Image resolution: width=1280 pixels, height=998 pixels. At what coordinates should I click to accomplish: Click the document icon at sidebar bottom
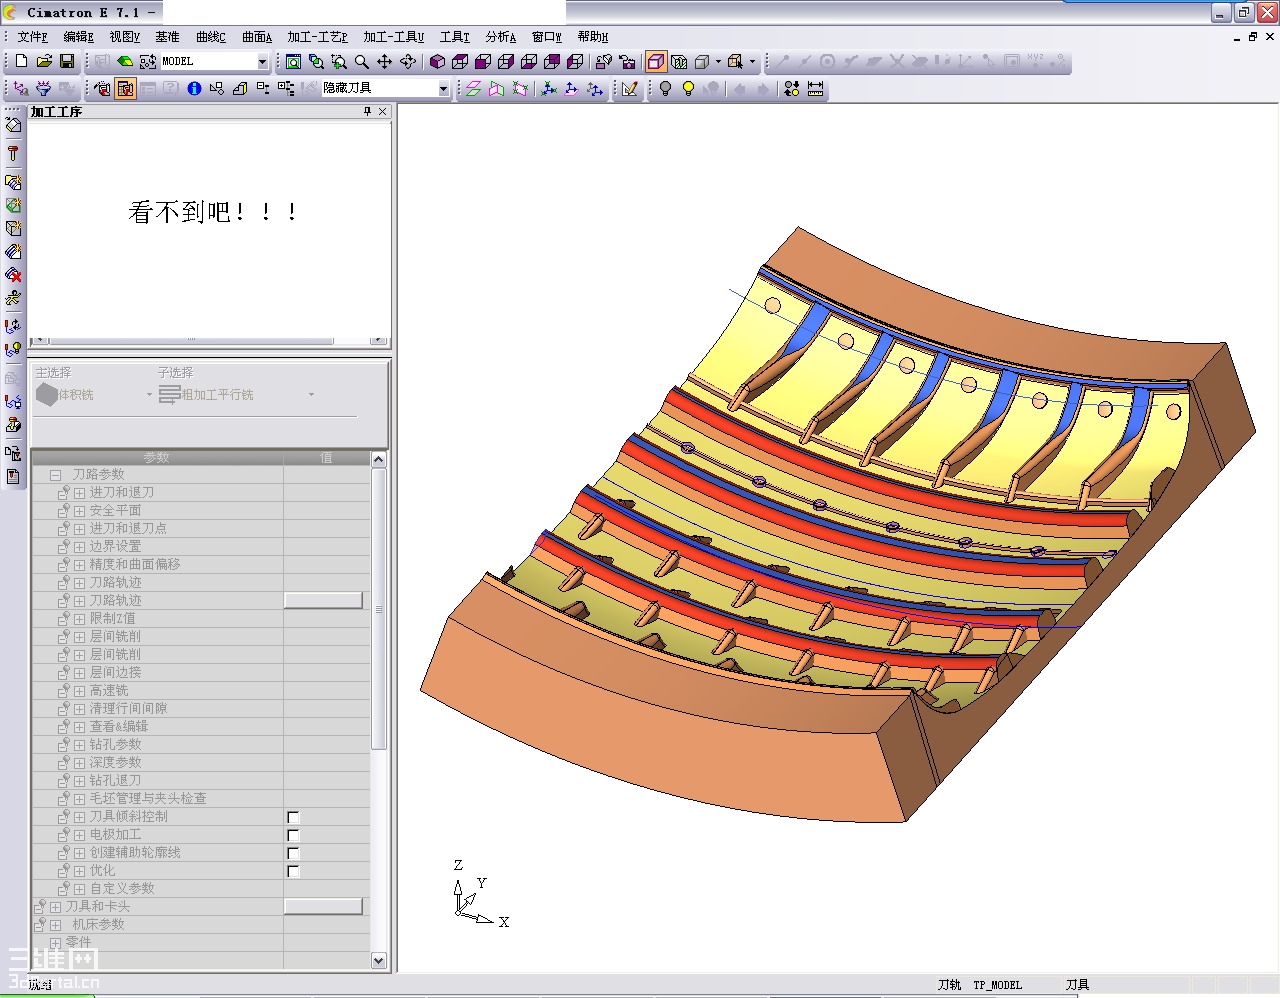pyautogui.click(x=13, y=477)
